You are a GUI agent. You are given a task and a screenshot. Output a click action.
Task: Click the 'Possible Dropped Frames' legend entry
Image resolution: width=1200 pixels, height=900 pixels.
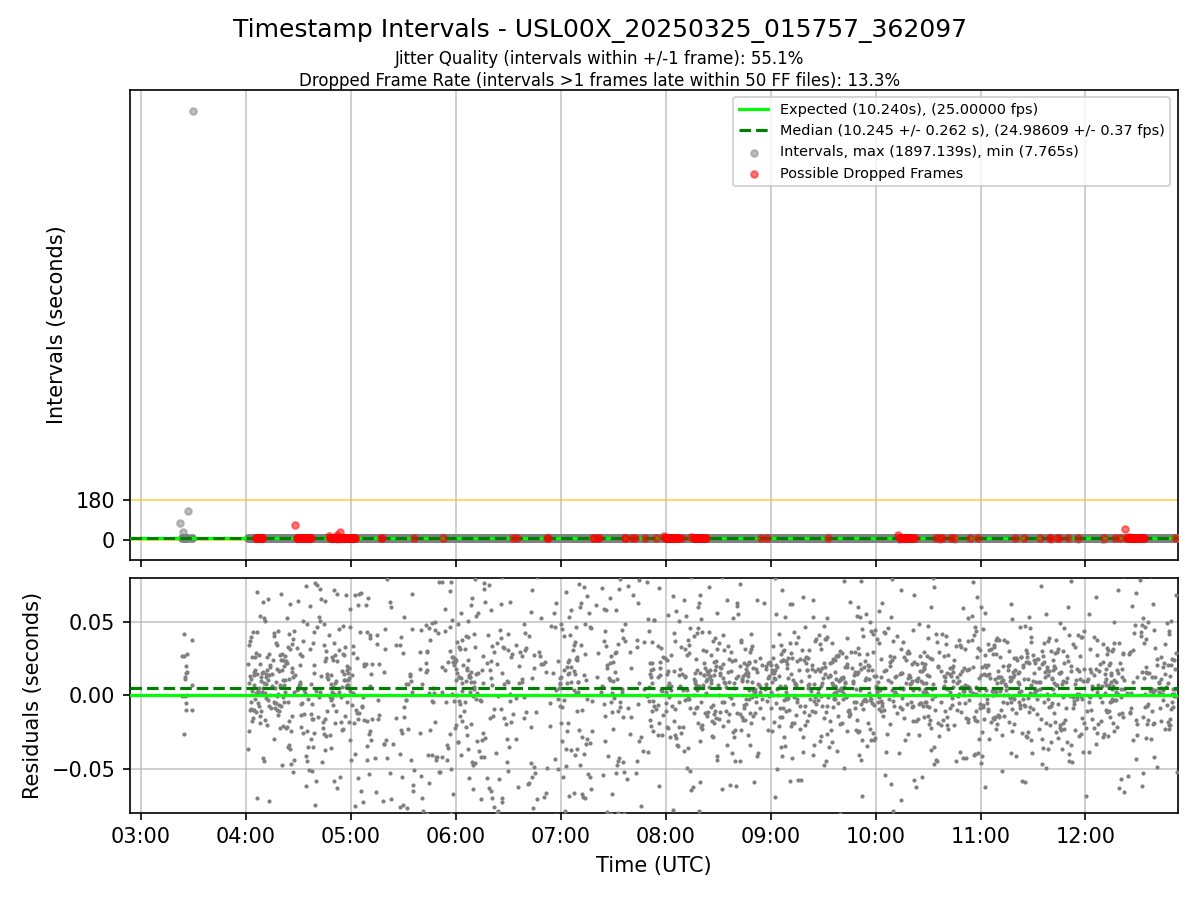(x=871, y=173)
